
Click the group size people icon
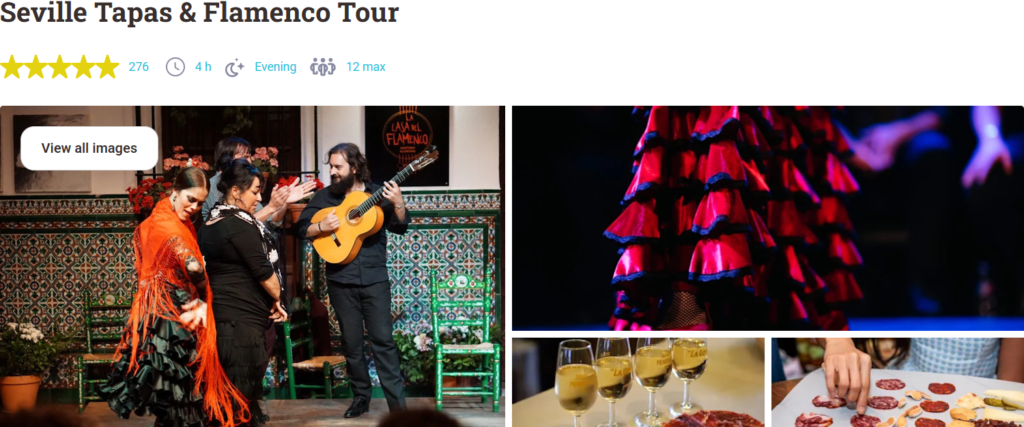coord(323,67)
